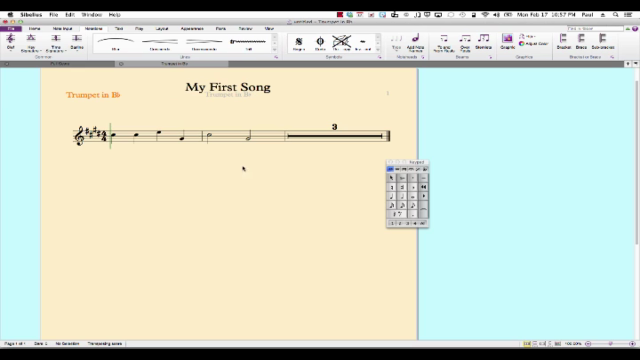Toggle the rest button on the Keypad

click(397, 214)
